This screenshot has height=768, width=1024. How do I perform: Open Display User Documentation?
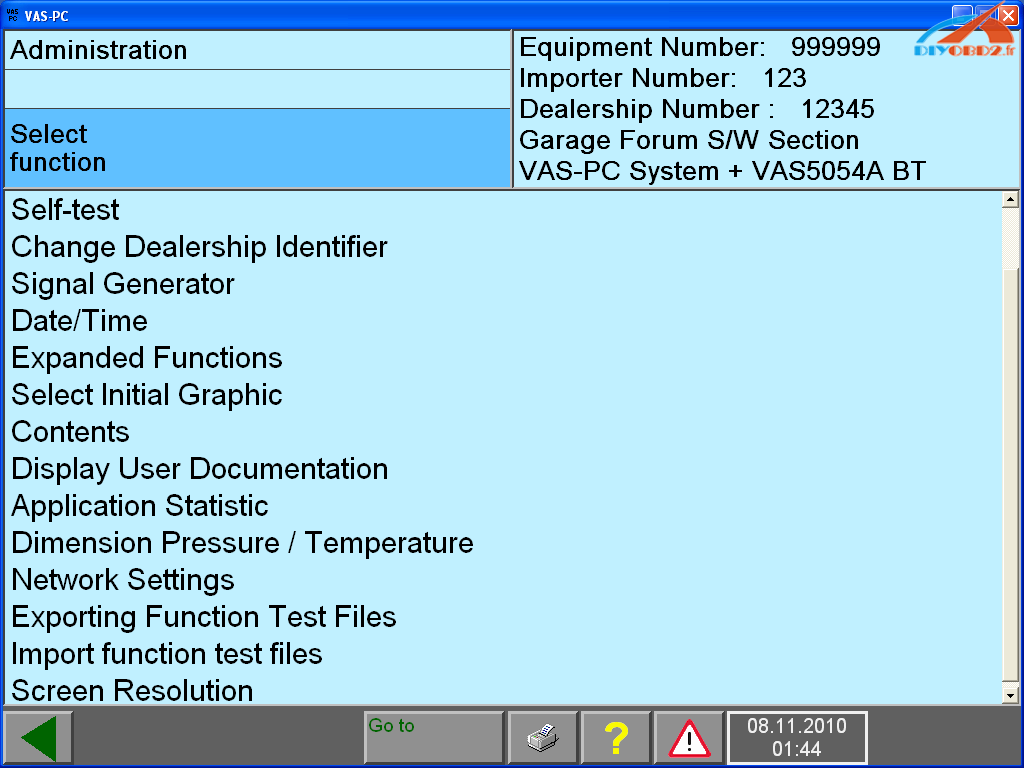click(199, 469)
